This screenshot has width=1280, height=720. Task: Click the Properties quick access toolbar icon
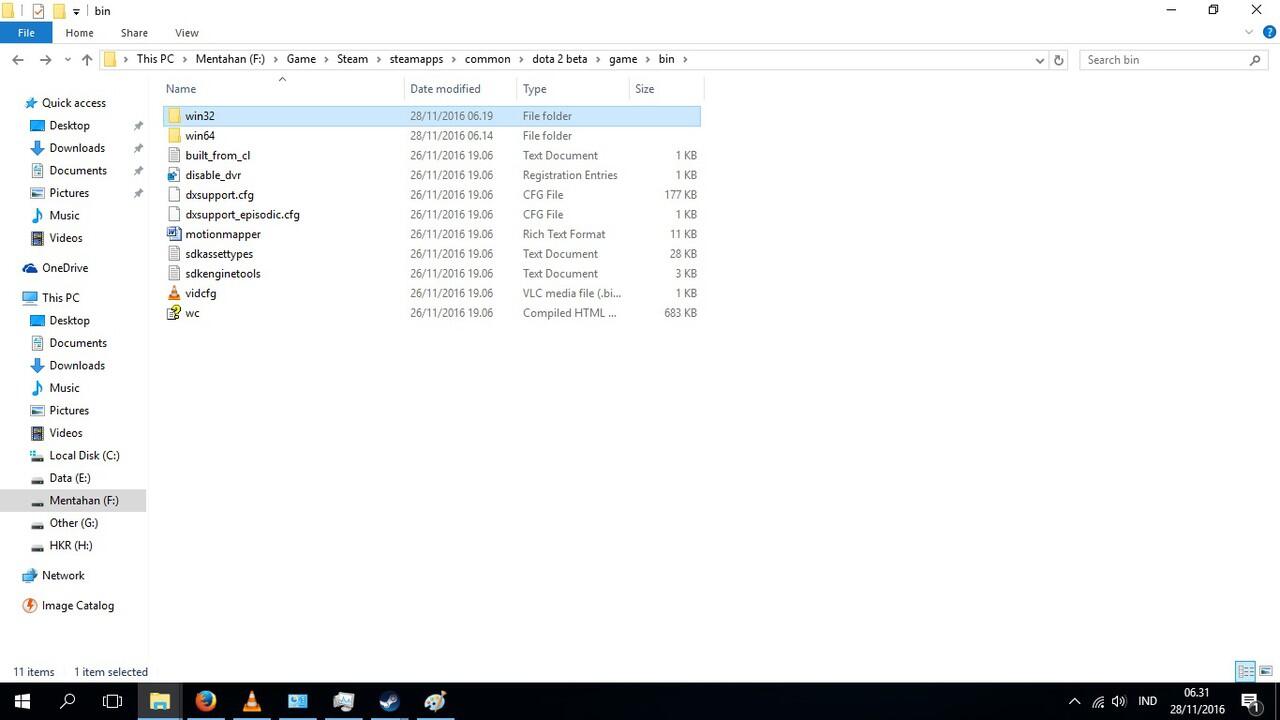[x=38, y=11]
